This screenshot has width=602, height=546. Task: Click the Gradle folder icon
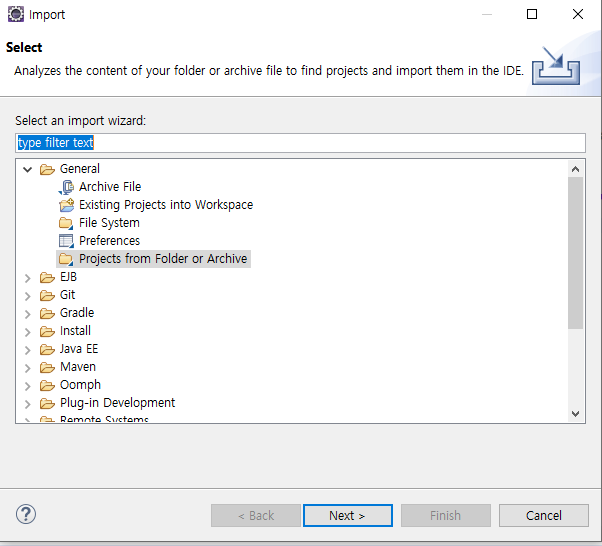click(x=47, y=313)
